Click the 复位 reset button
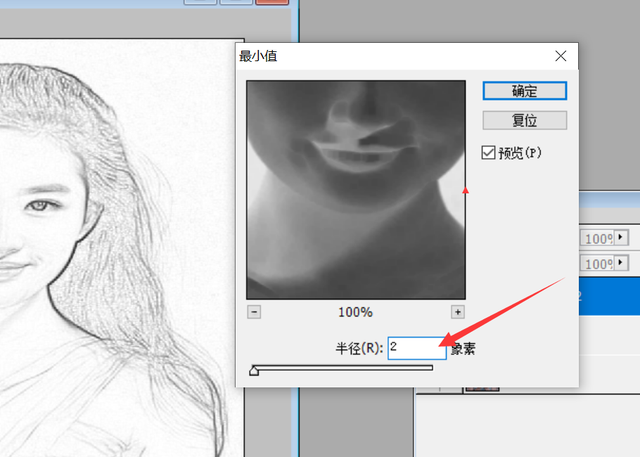Viewport: 640px width, 457px height. pos(524,120)
